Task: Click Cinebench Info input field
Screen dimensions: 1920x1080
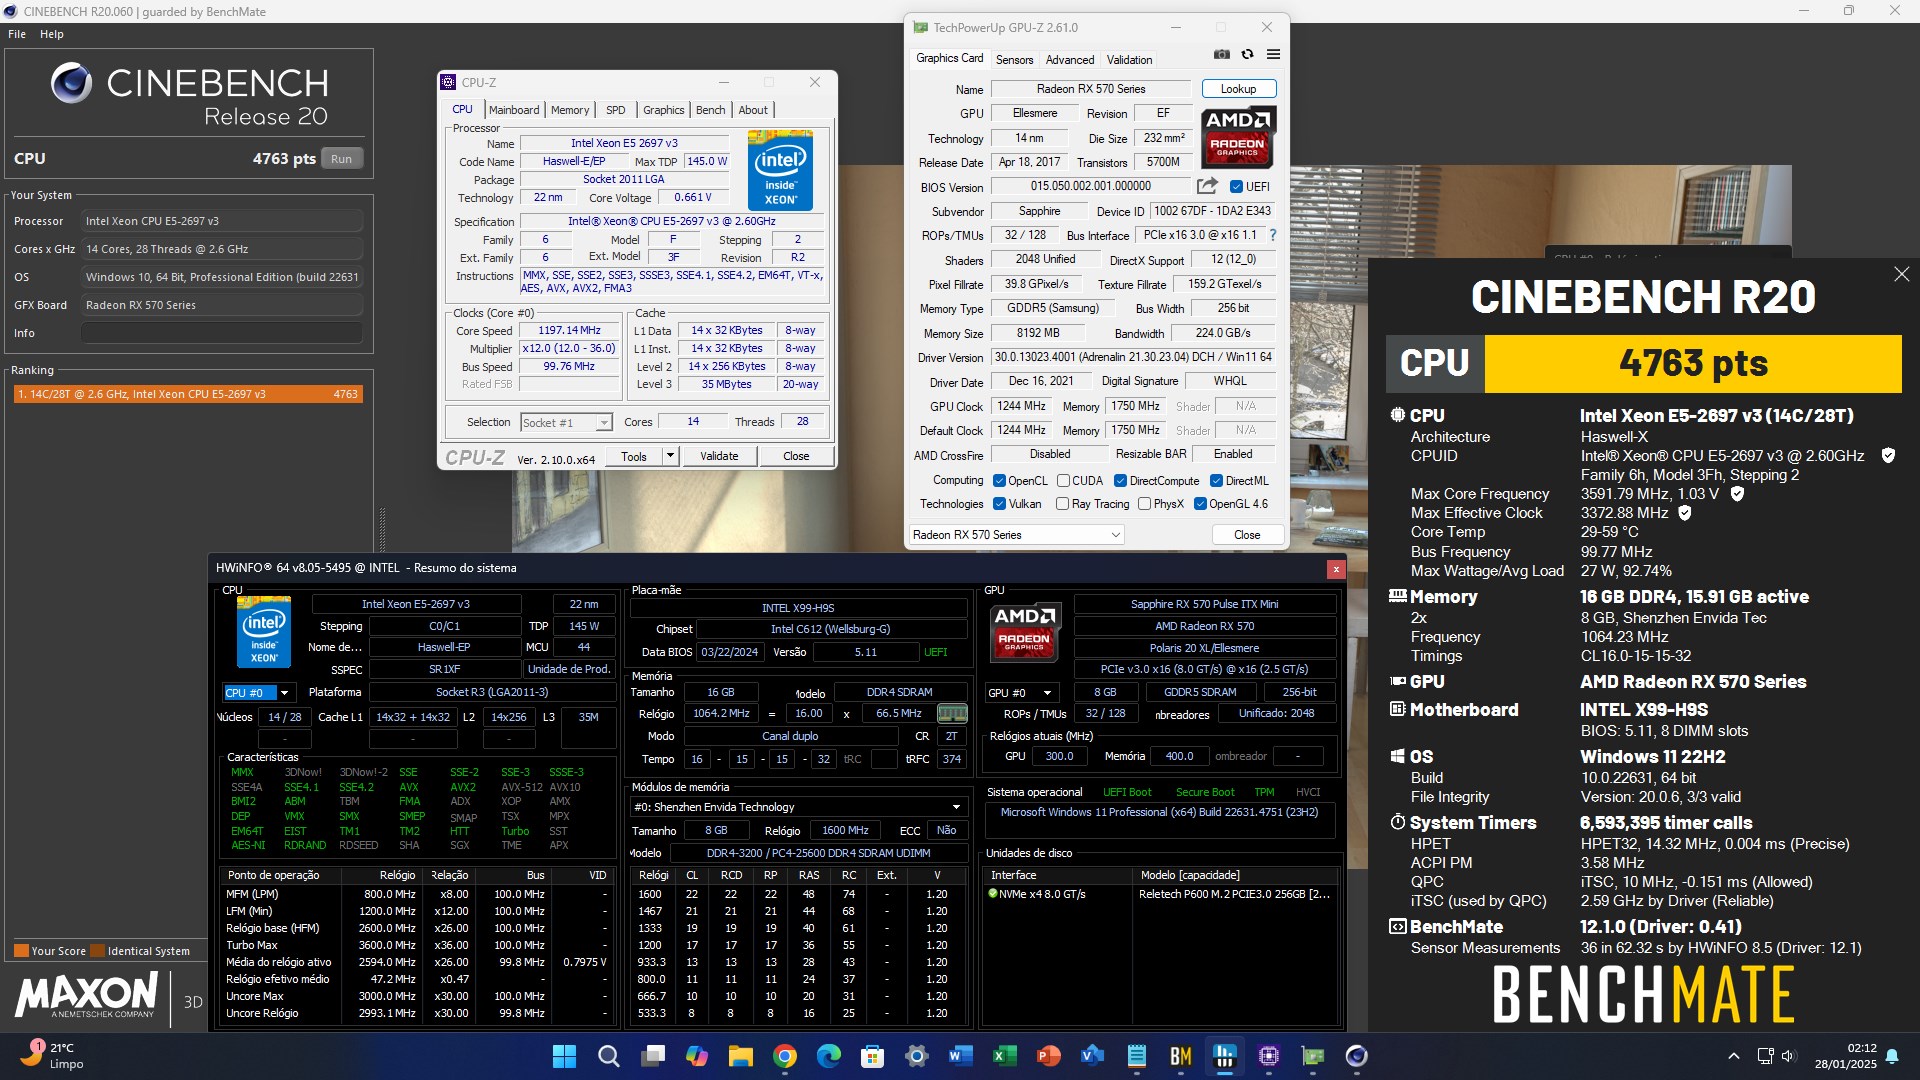Action: point(222,333)
